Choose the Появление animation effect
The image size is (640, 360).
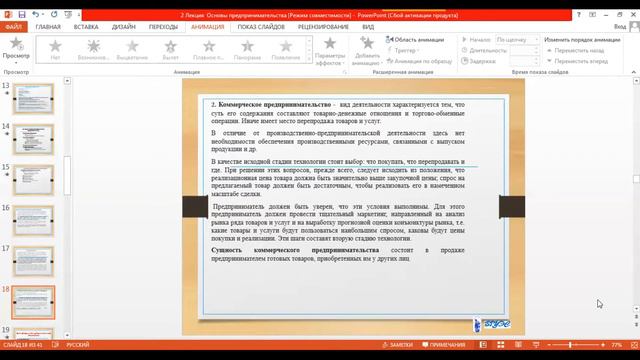(x=286, y=50)
